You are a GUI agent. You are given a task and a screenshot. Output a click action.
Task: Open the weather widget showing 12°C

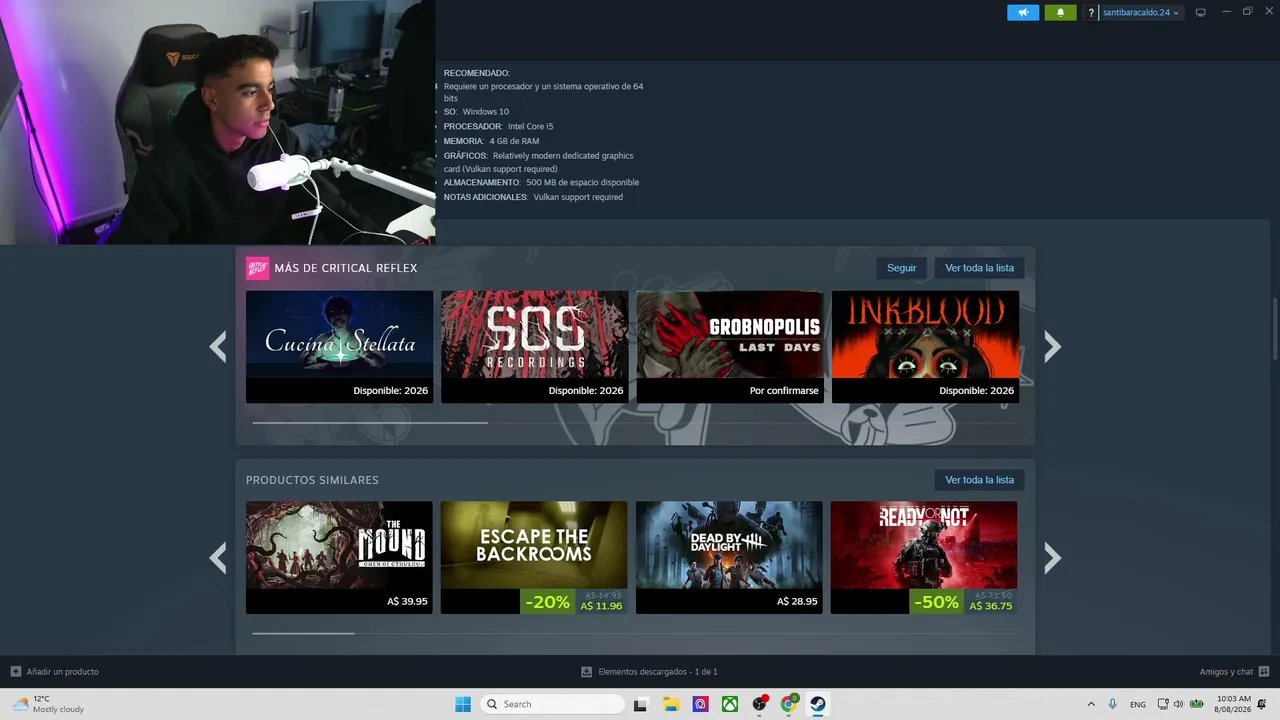(48, 704)
